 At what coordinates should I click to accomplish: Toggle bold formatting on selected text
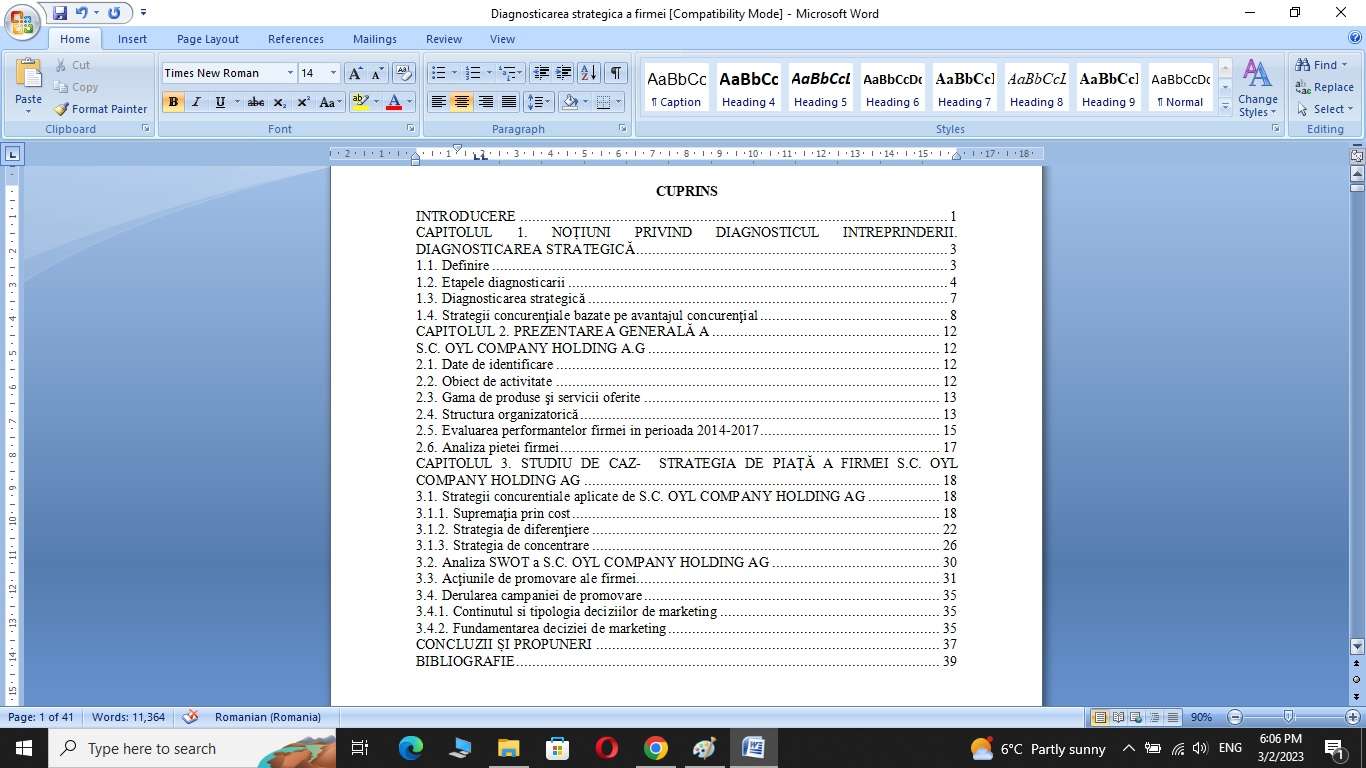pyautogui.click(x=172, y=102)
